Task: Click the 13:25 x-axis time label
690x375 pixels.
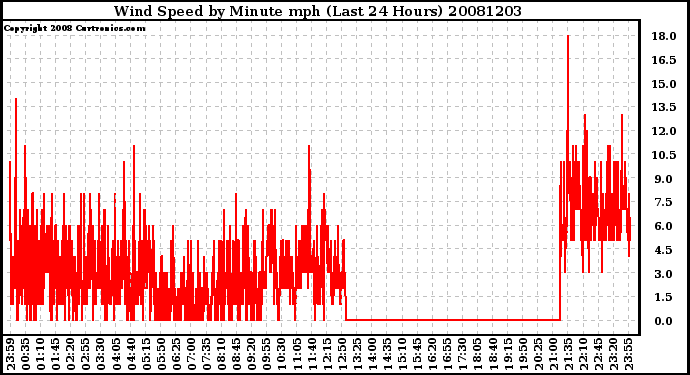Action: coord(356,354)
